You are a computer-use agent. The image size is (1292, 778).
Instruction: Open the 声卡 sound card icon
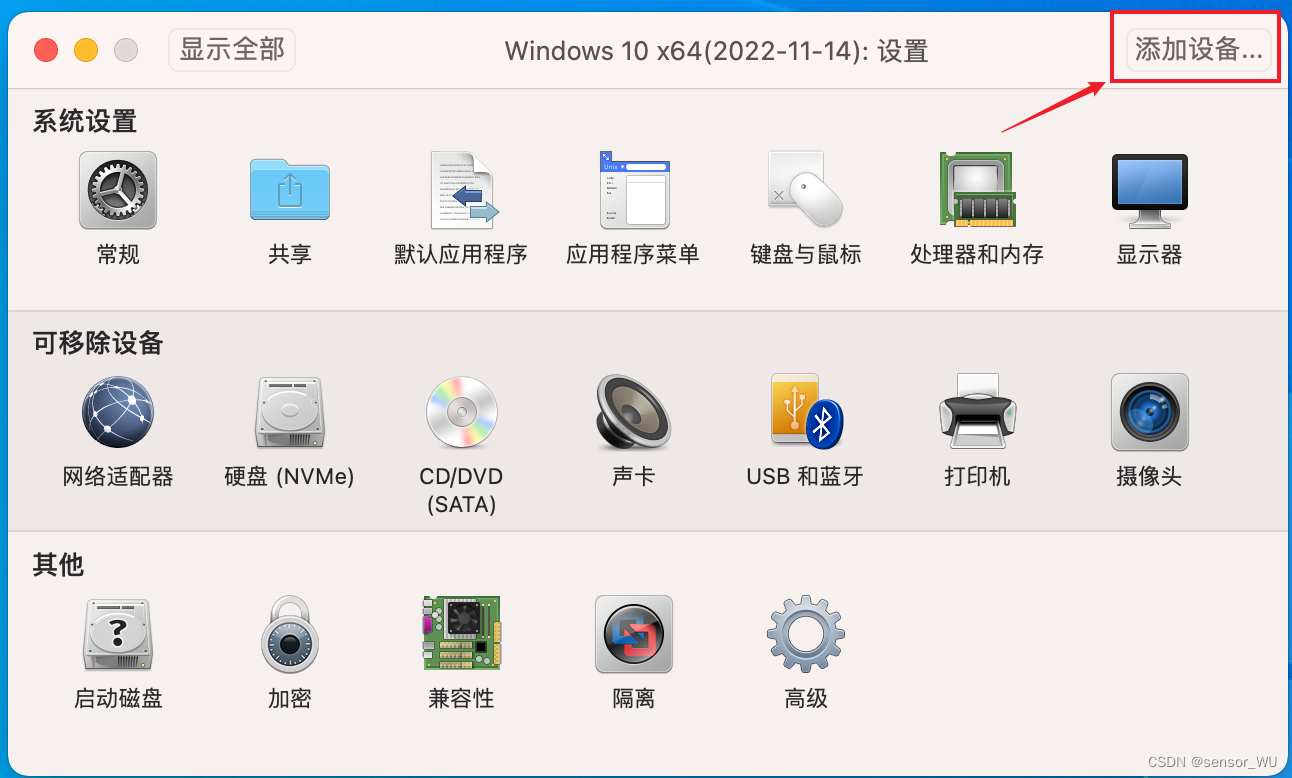633,412
